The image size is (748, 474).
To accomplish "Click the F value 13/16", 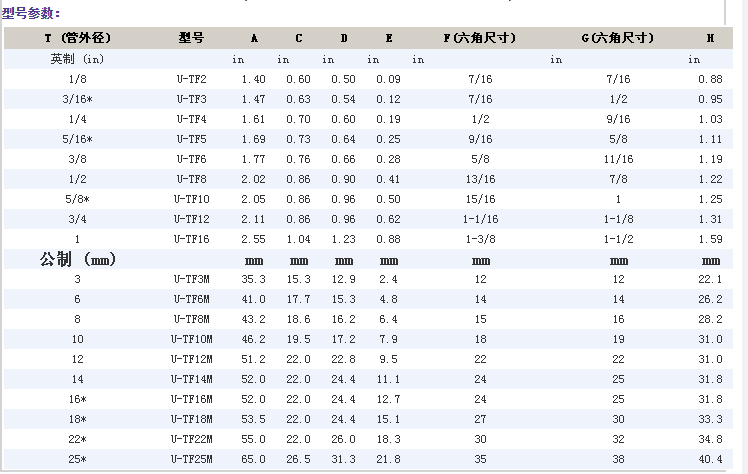I will 480,179.
